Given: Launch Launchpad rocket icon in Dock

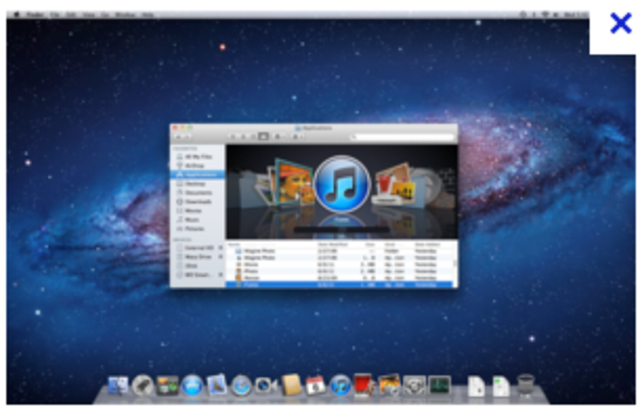Looking at the screenshot, I should coord(142,385).
